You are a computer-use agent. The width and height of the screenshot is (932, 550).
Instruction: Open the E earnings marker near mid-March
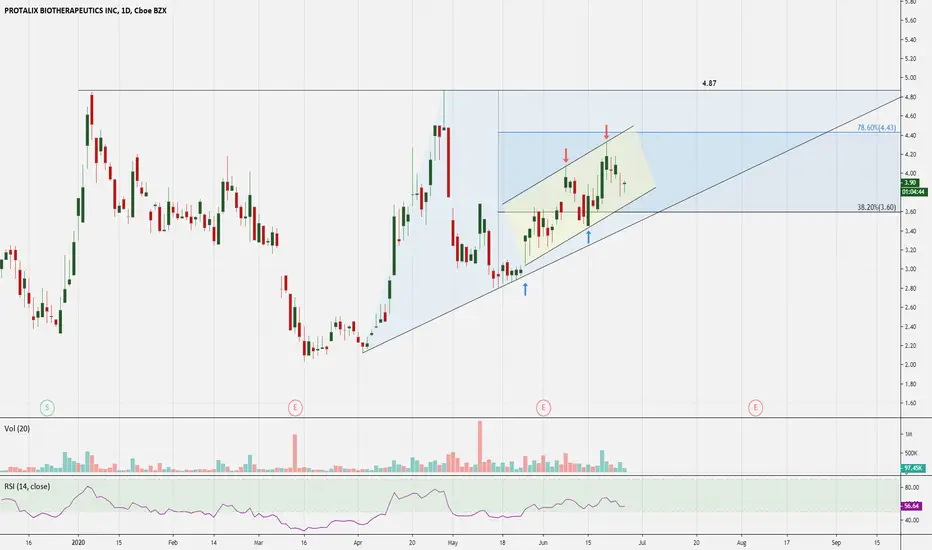pyautogui.click(x=295, y=408)
